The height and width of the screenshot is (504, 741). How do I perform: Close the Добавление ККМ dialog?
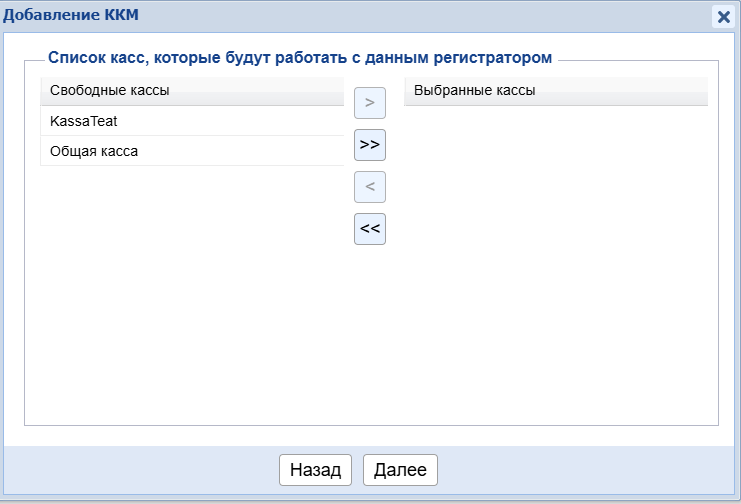pos(723,16)
